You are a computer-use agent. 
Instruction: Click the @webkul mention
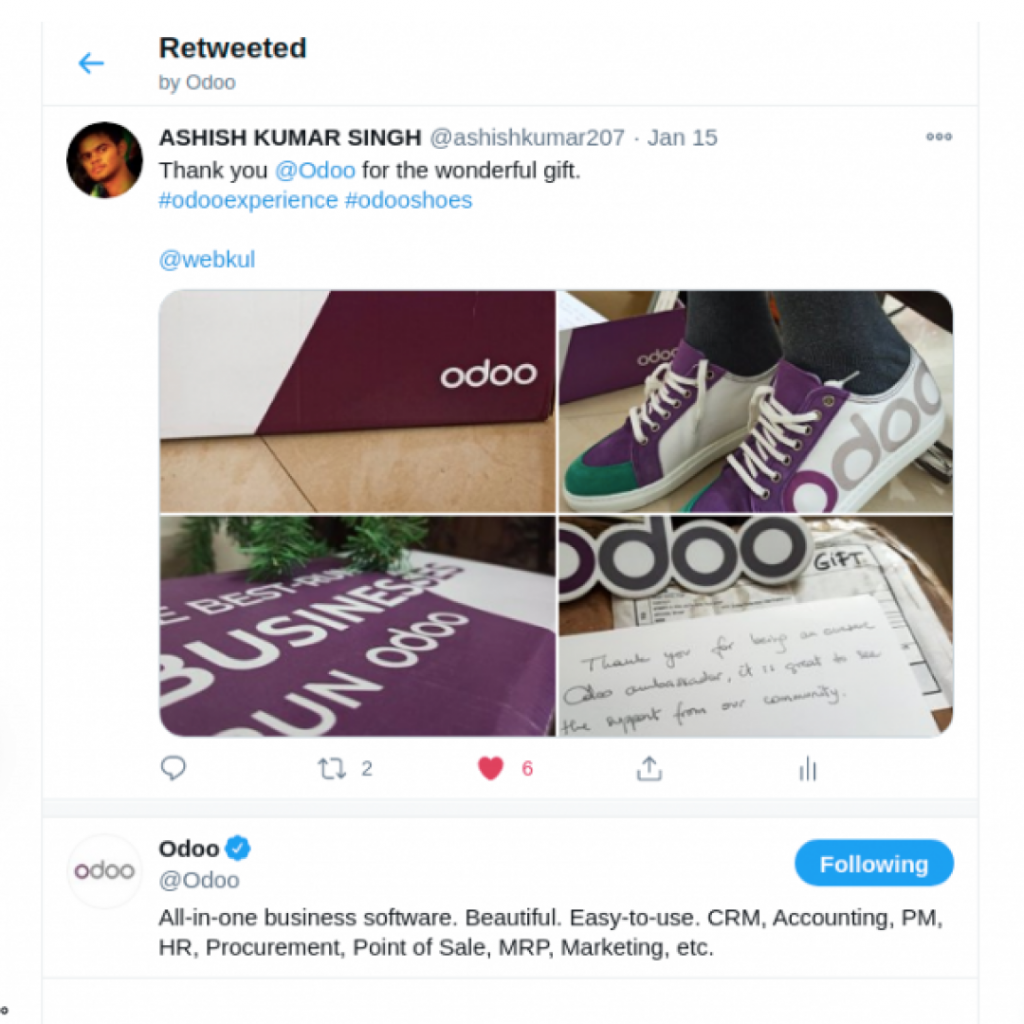click(x=207, y=260)
